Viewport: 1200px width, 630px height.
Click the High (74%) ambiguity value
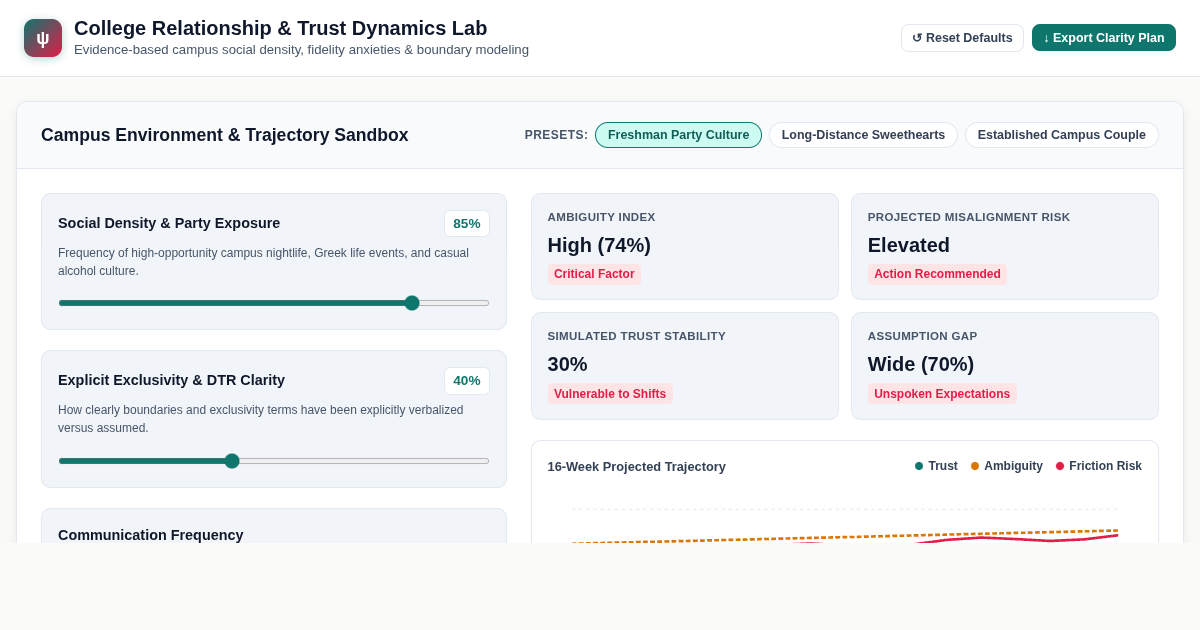coord(599,245)
